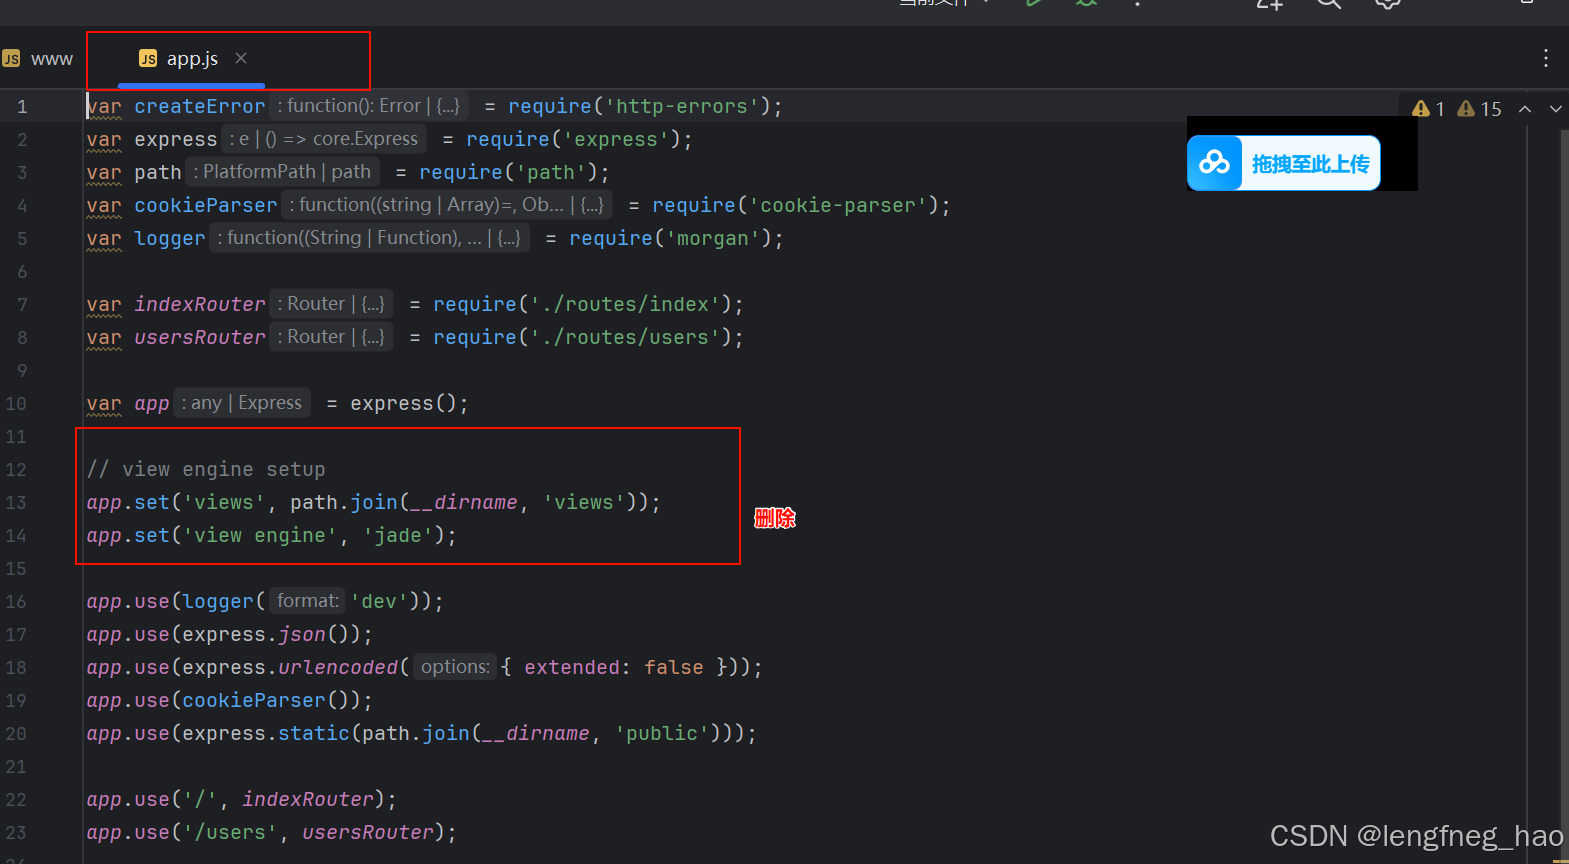Click line number 1 in gutter
The image size is (1569, 864).
point(22,106)
